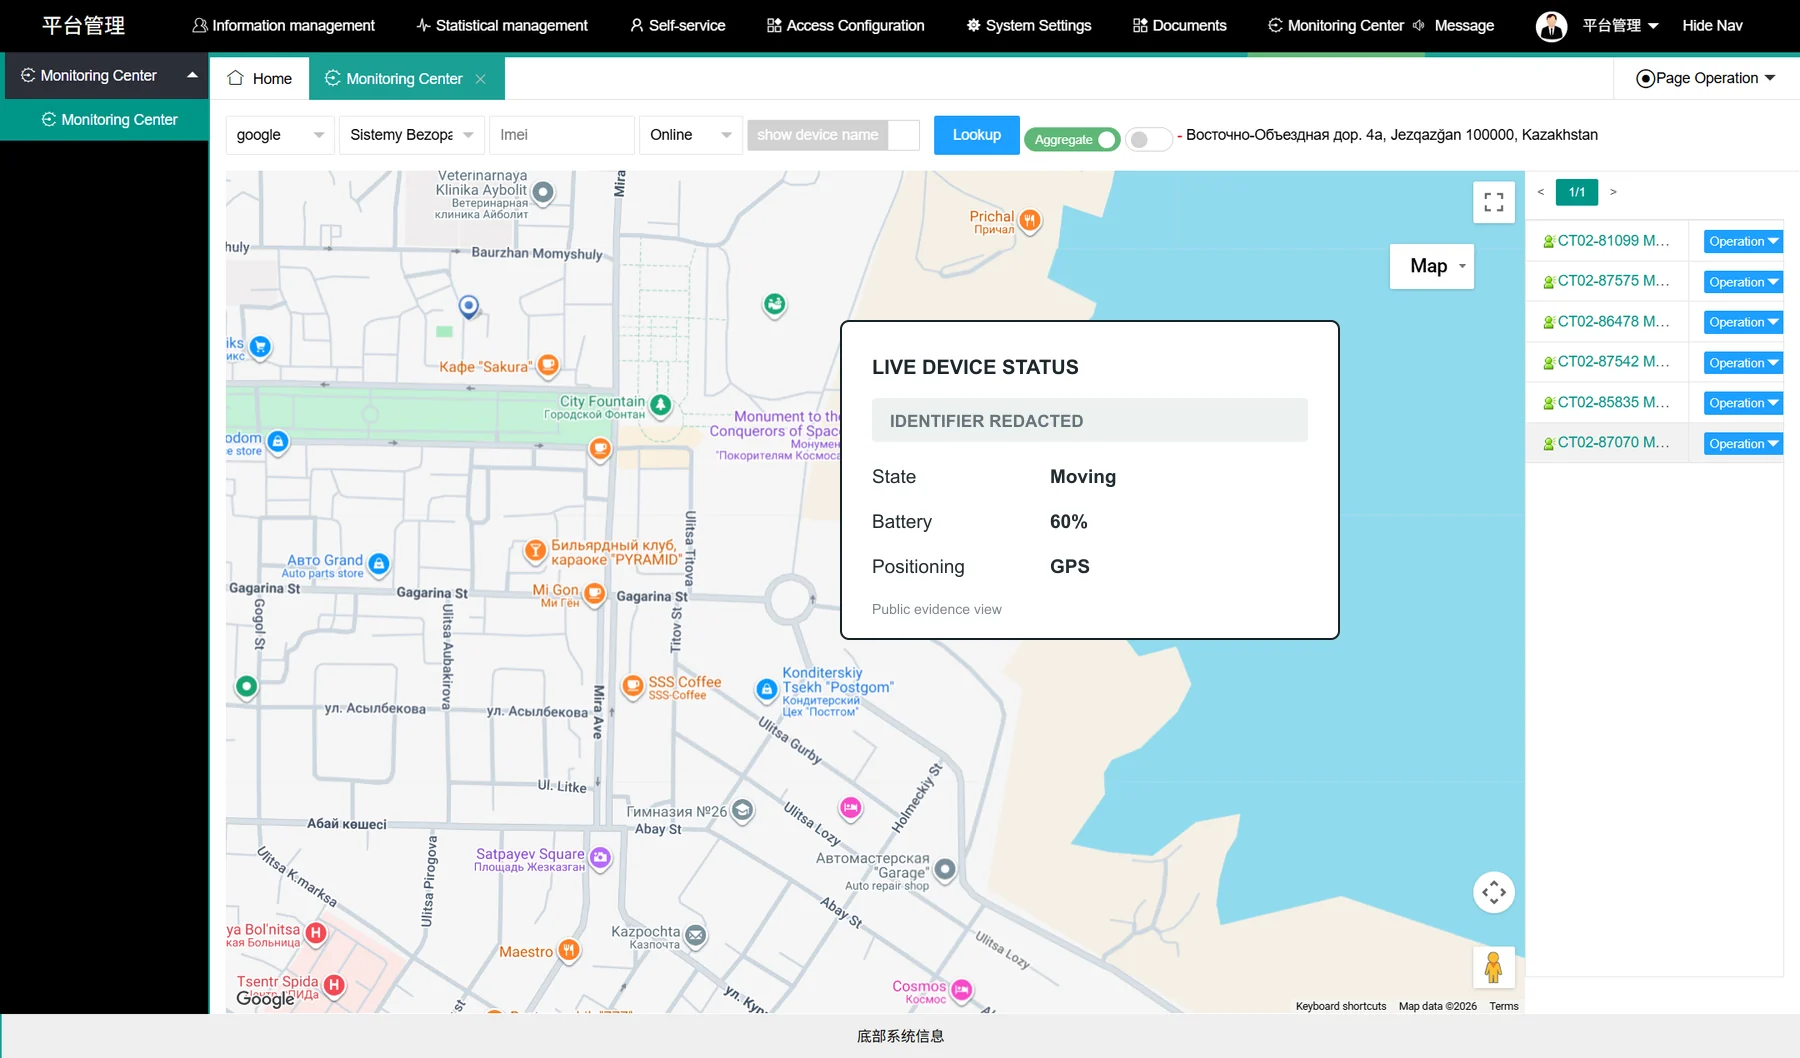Select page 1/1 indicator
The height and width of the screenshot is (1058, 1800).
click(1577, 192)
